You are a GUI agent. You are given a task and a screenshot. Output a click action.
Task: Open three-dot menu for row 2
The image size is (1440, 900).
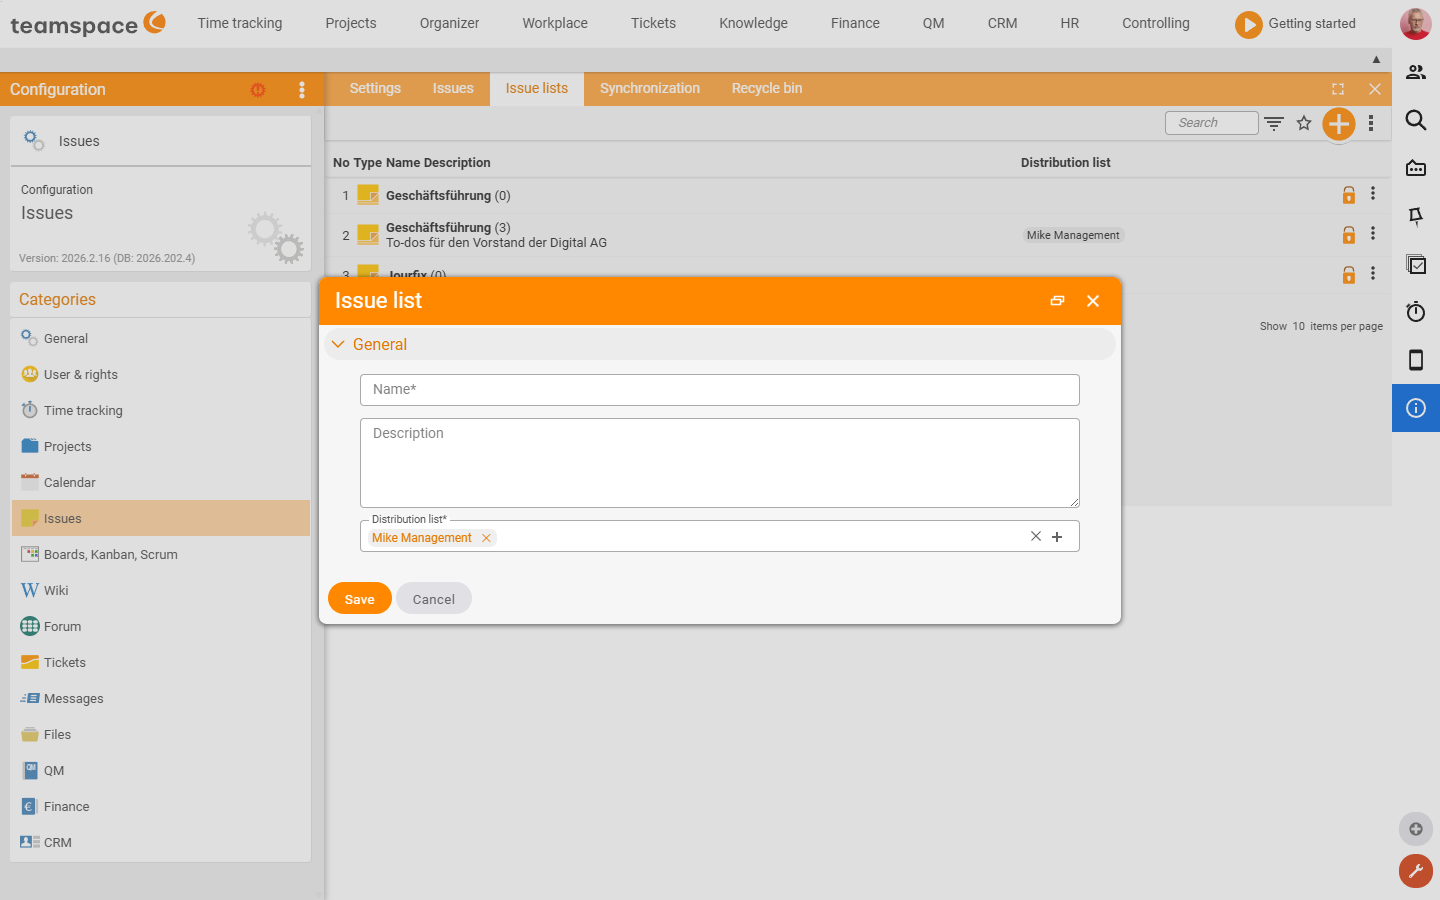coord(1373,233)
